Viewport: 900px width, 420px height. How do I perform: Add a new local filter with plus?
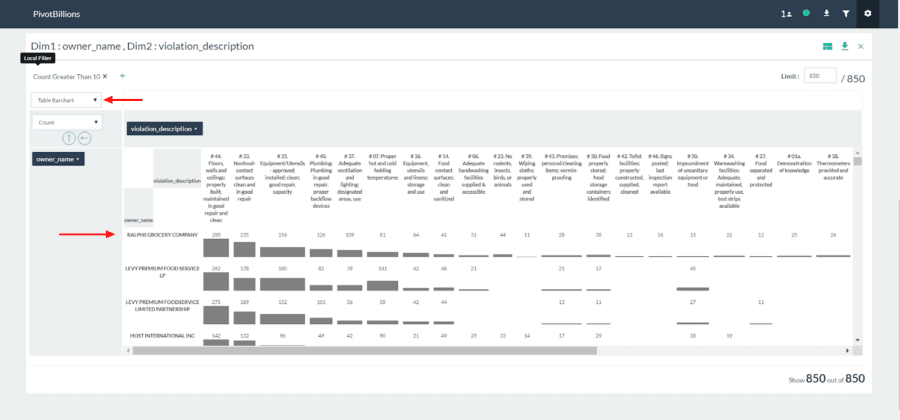click(x=122, y=76)
